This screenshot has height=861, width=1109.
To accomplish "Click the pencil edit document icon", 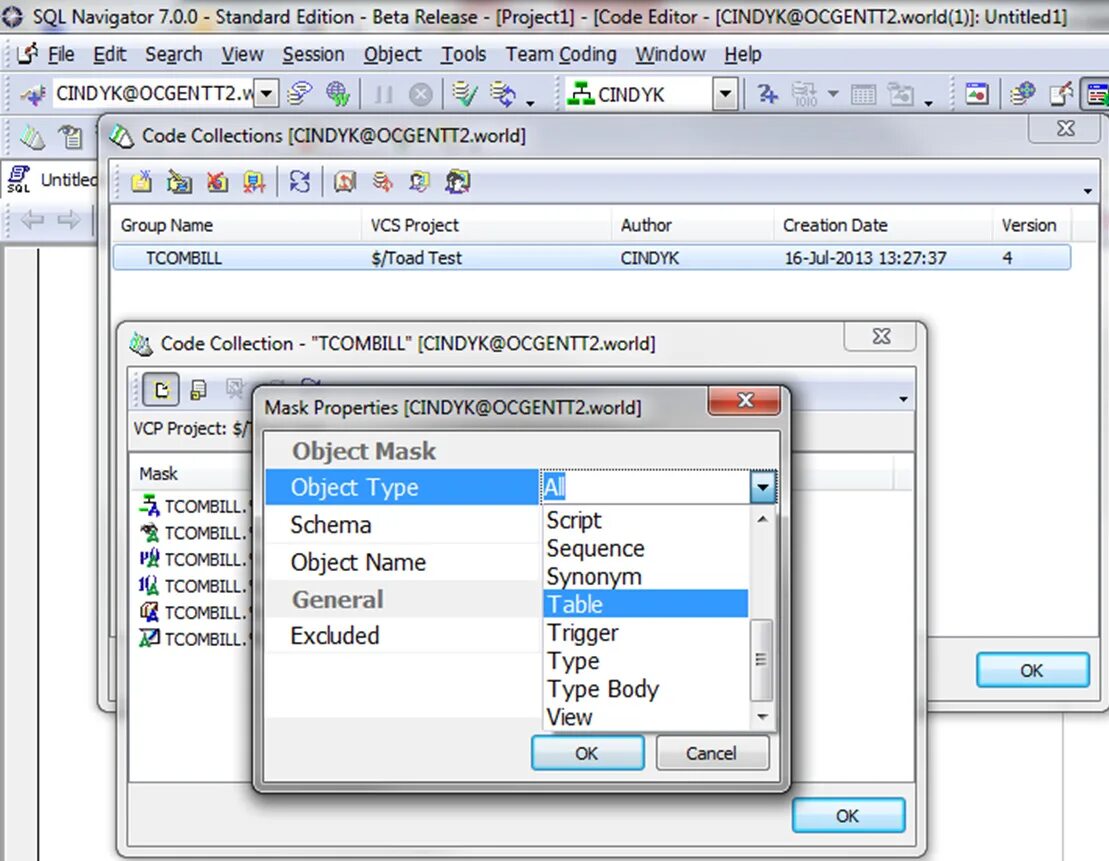I will click(1060, 94).
